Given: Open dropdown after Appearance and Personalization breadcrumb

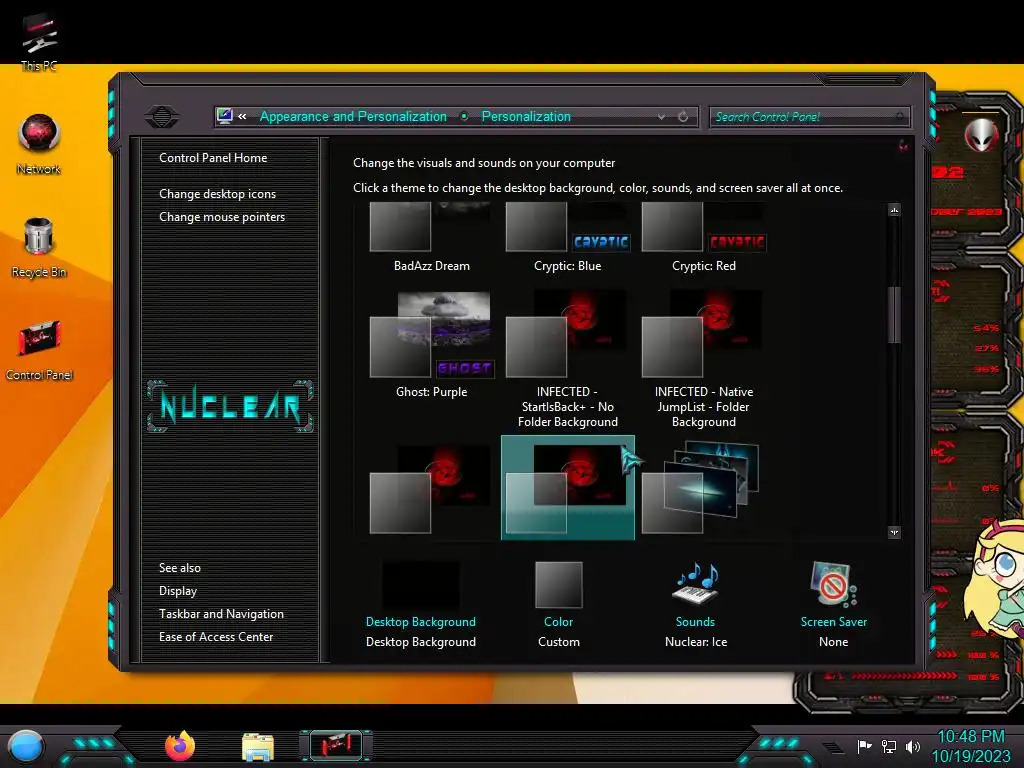Looking at the screenshot, I should (464, 116).
